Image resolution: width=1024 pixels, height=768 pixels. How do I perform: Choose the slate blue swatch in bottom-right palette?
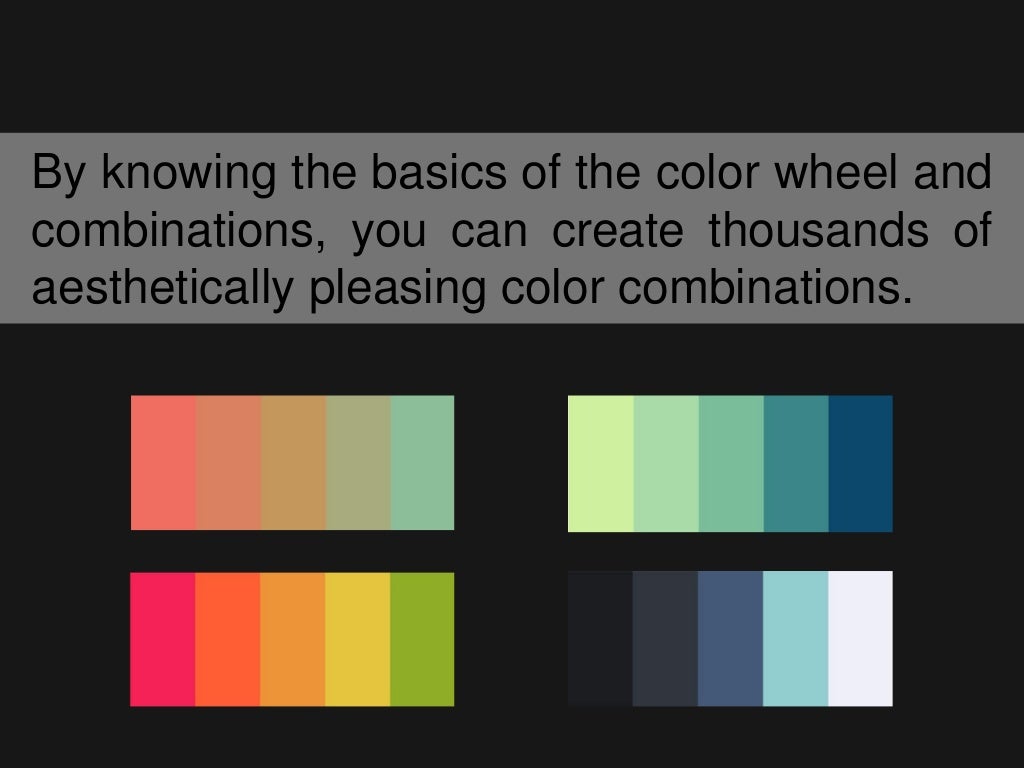[x=731, y=639]
